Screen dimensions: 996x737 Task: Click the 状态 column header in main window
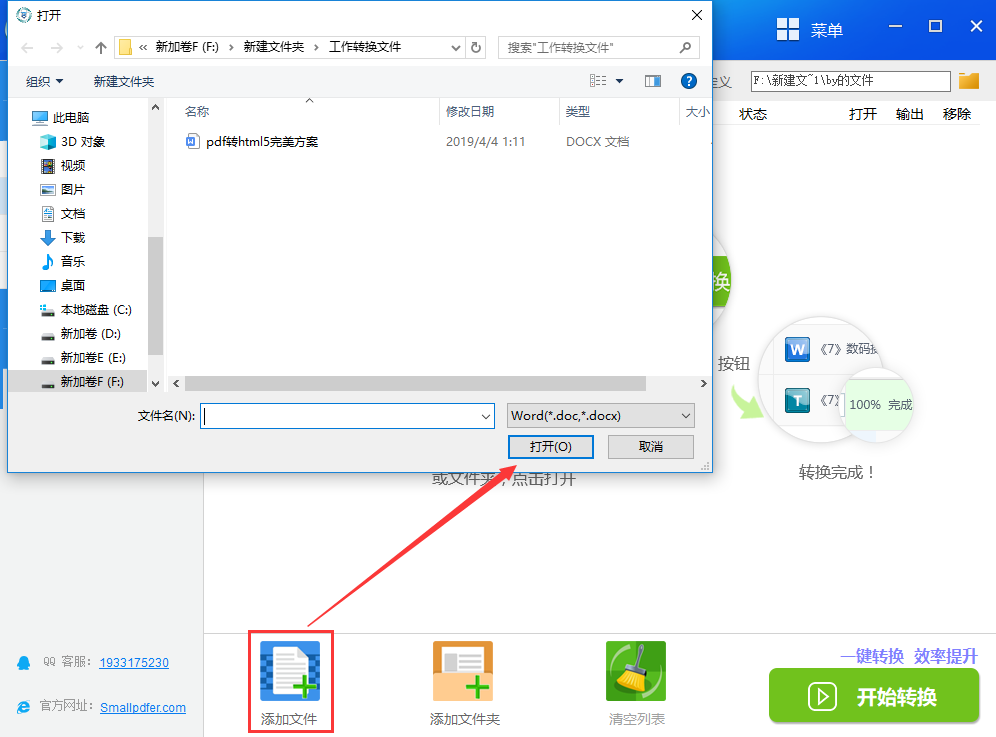753,114
